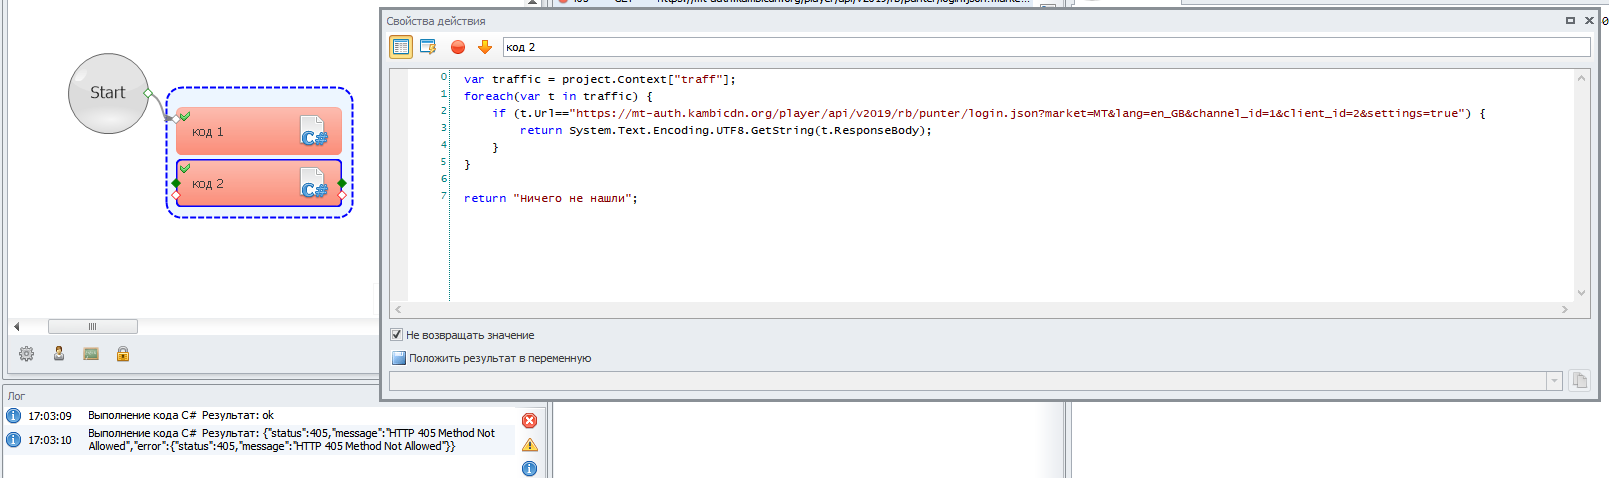Click the orange down-arrow icon

coord(485,47)
